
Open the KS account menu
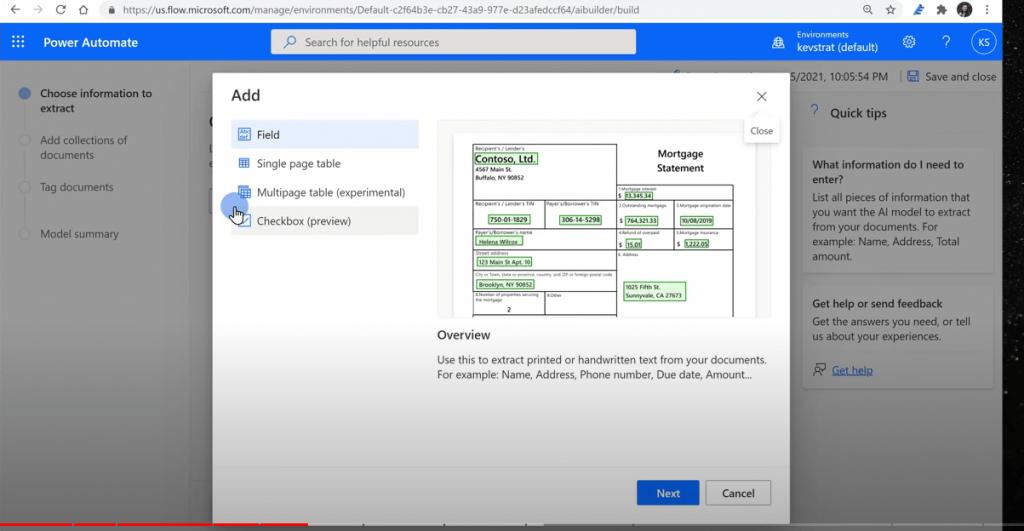[x=984, y=42]
